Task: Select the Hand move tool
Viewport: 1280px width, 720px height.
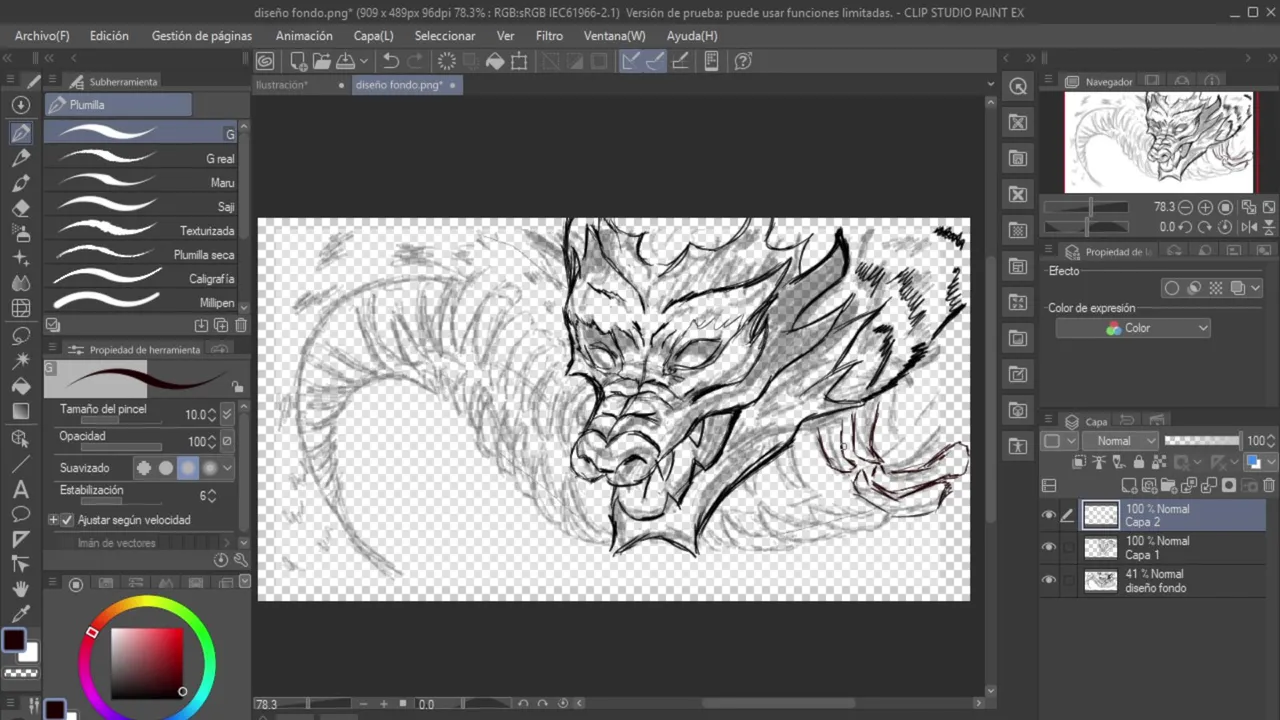Action: (21, 589)
